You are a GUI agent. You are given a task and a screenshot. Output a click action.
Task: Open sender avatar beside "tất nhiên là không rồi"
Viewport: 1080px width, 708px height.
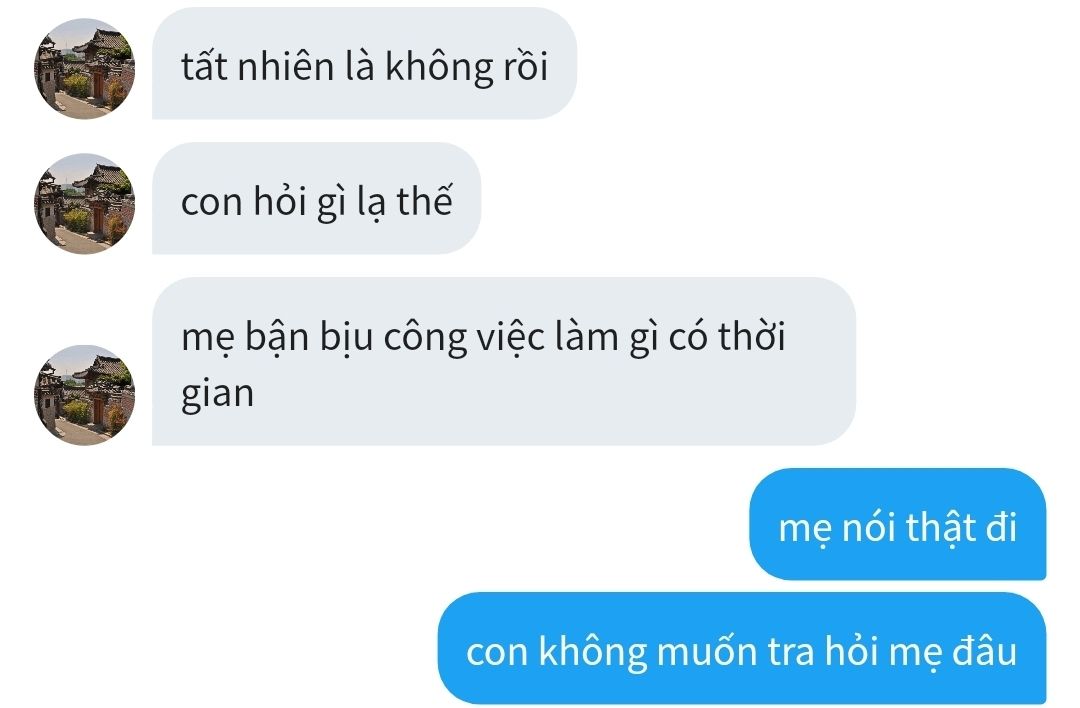point(84,68)
